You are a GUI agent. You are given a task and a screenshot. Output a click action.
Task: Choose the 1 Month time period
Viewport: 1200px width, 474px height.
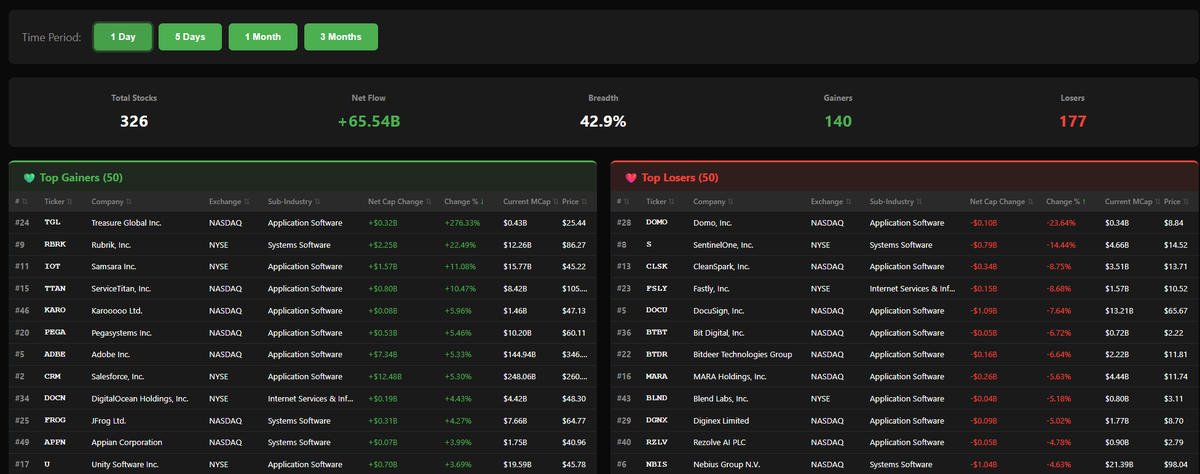[x=263, y=37]
